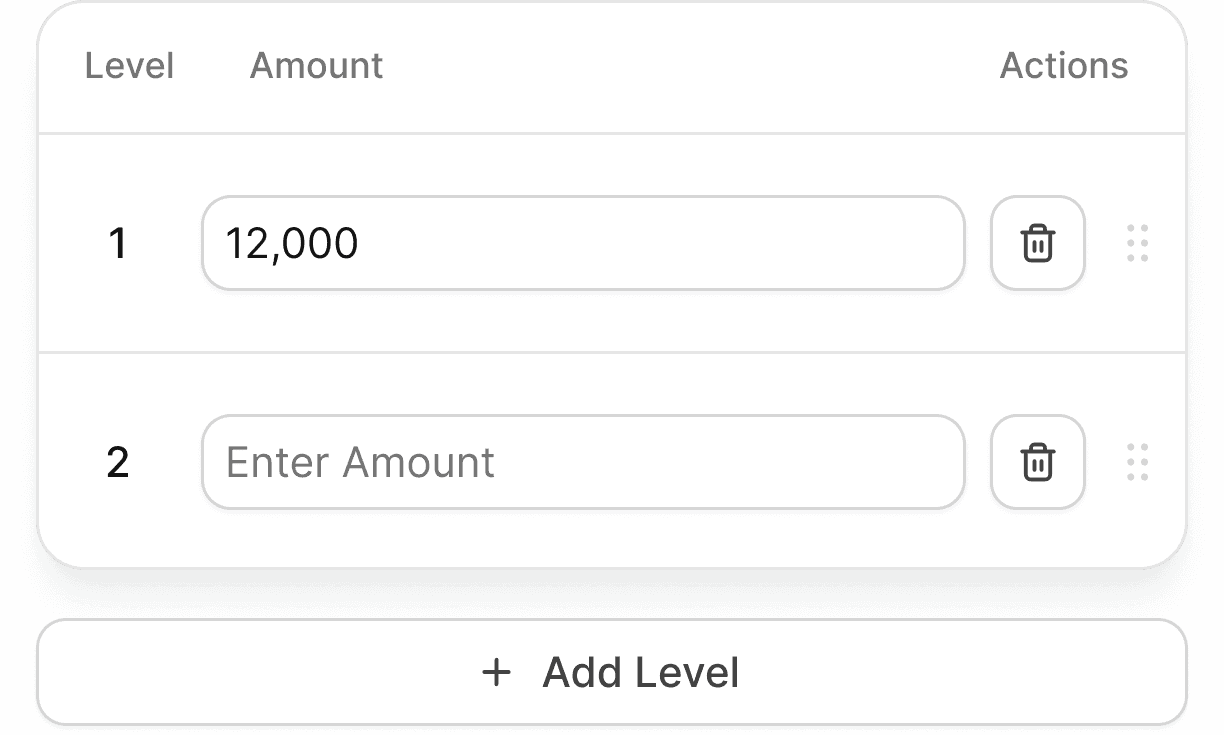Click the number 1 row label

pyautogui.click(x=117, y=243)
